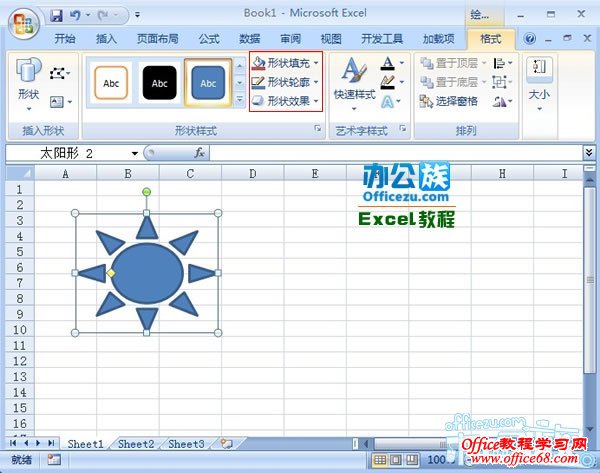The width and height of the screenshot is (600, 473).
Task: Expand the shape styles gallery
Action: 240,100
